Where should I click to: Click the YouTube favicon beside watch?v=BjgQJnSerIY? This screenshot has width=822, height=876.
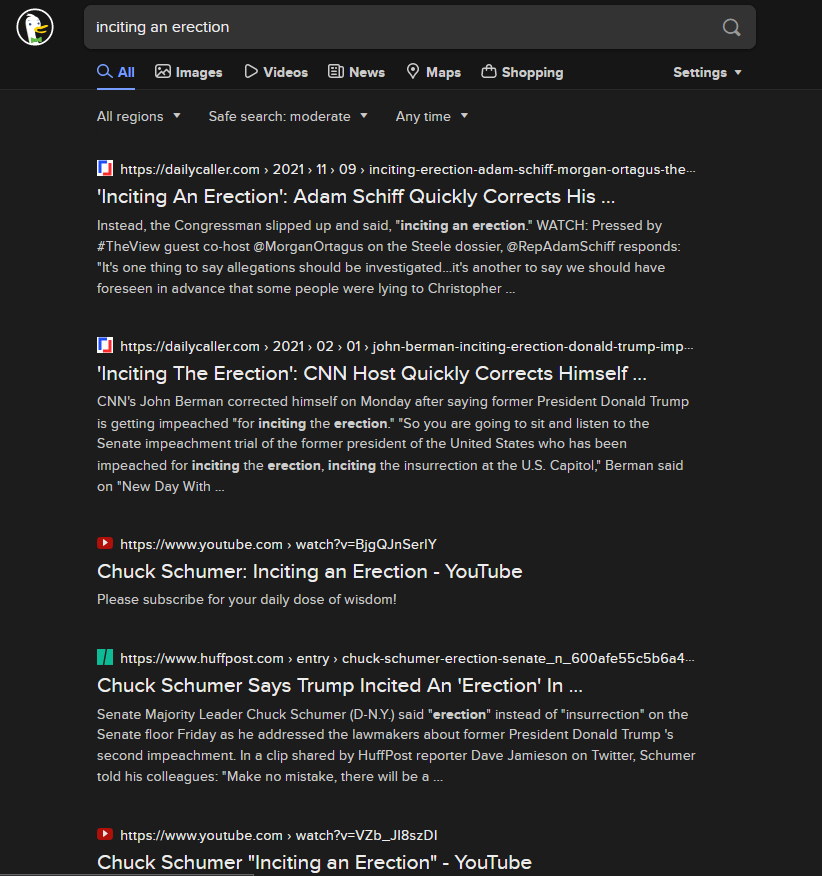[x=105, y=544]
